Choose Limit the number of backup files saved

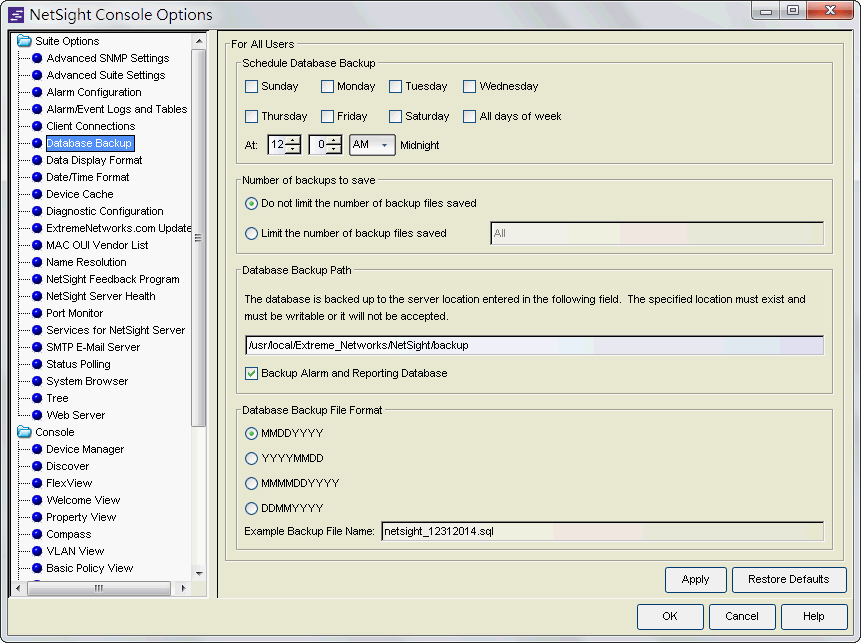pos(251,233)
